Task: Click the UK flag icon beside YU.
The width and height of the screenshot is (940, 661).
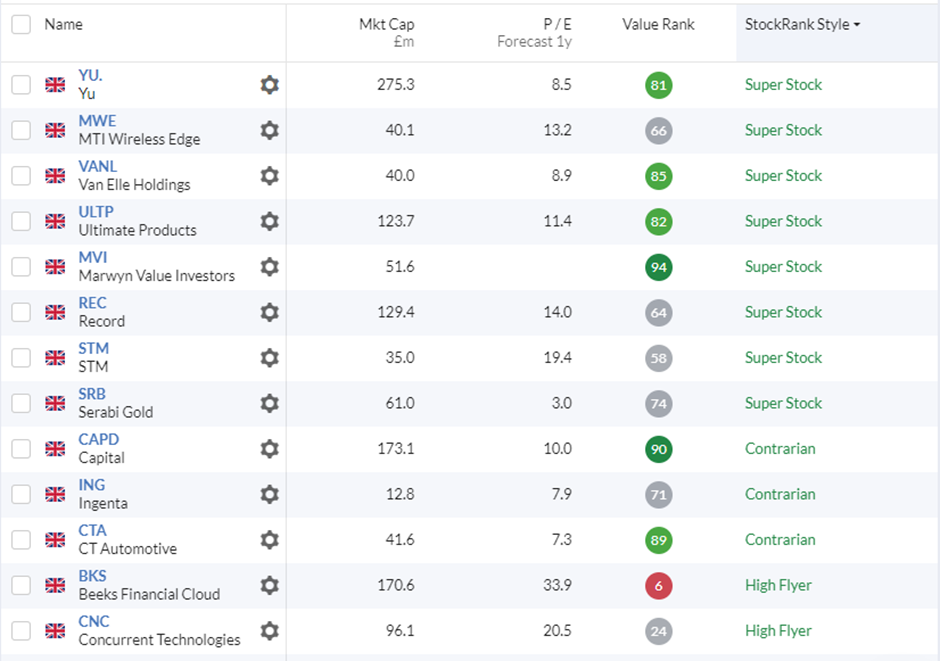Action: pos(55,84)
